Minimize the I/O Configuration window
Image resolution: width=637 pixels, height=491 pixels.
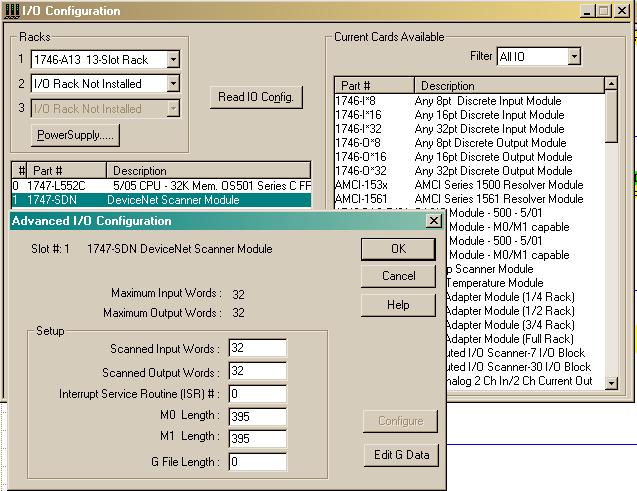(x=587, y=11)
